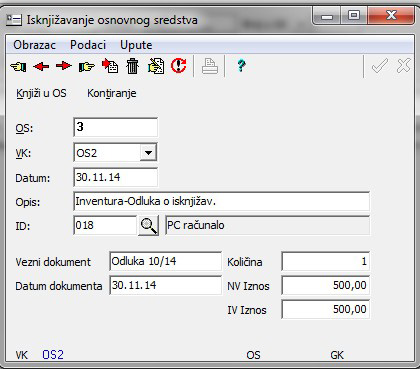The width and height of the screenshot is (420, 369).
Task: Click the red refresh exclamation icon
Action: [x=179, y=65]
